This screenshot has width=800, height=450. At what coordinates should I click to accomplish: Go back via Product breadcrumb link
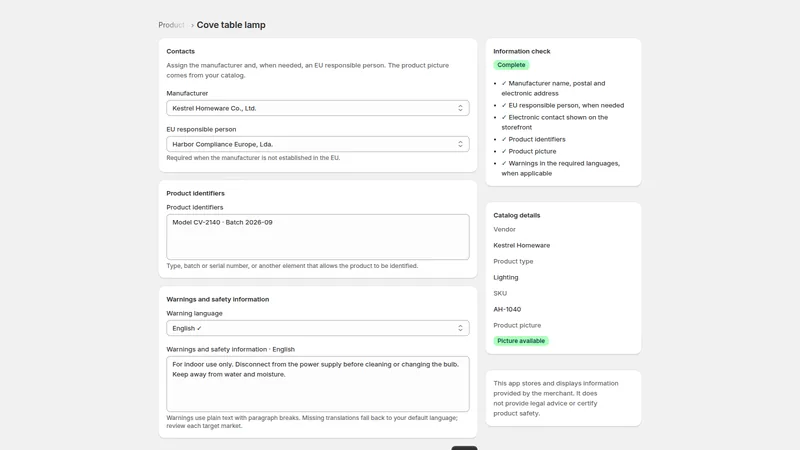coord(171,25)
